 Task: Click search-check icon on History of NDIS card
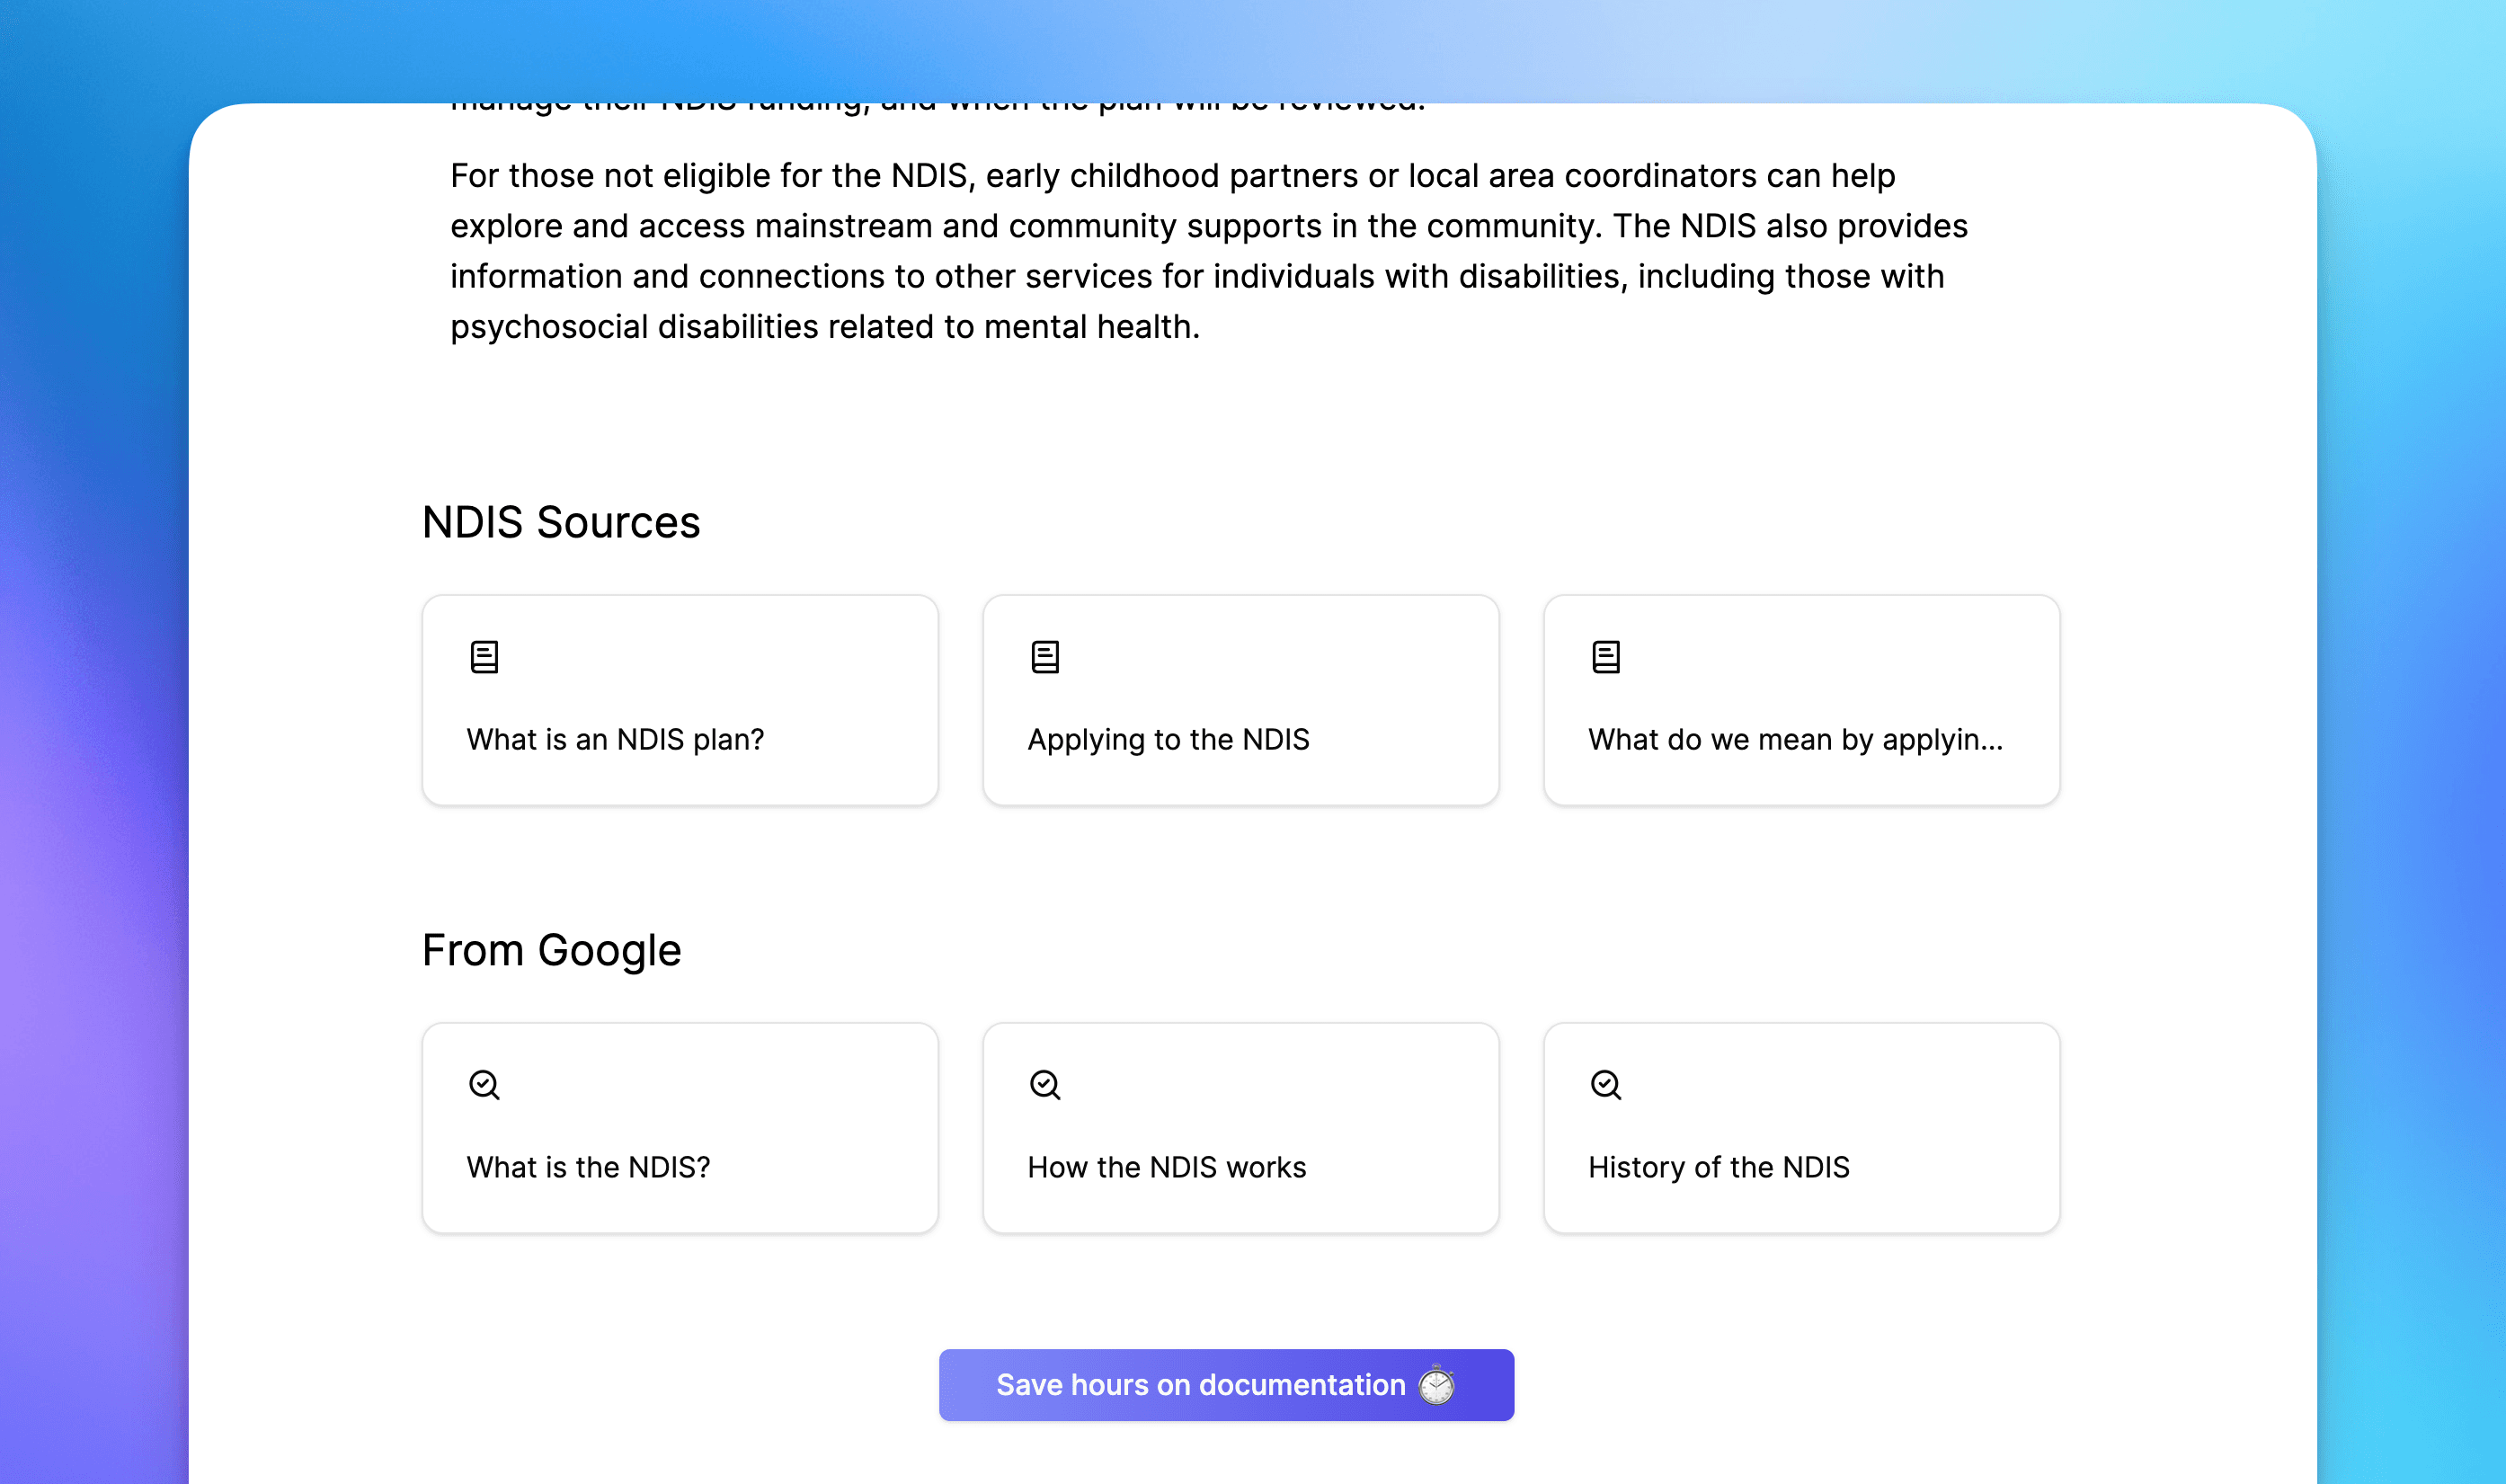(x=1606, y=1085)
